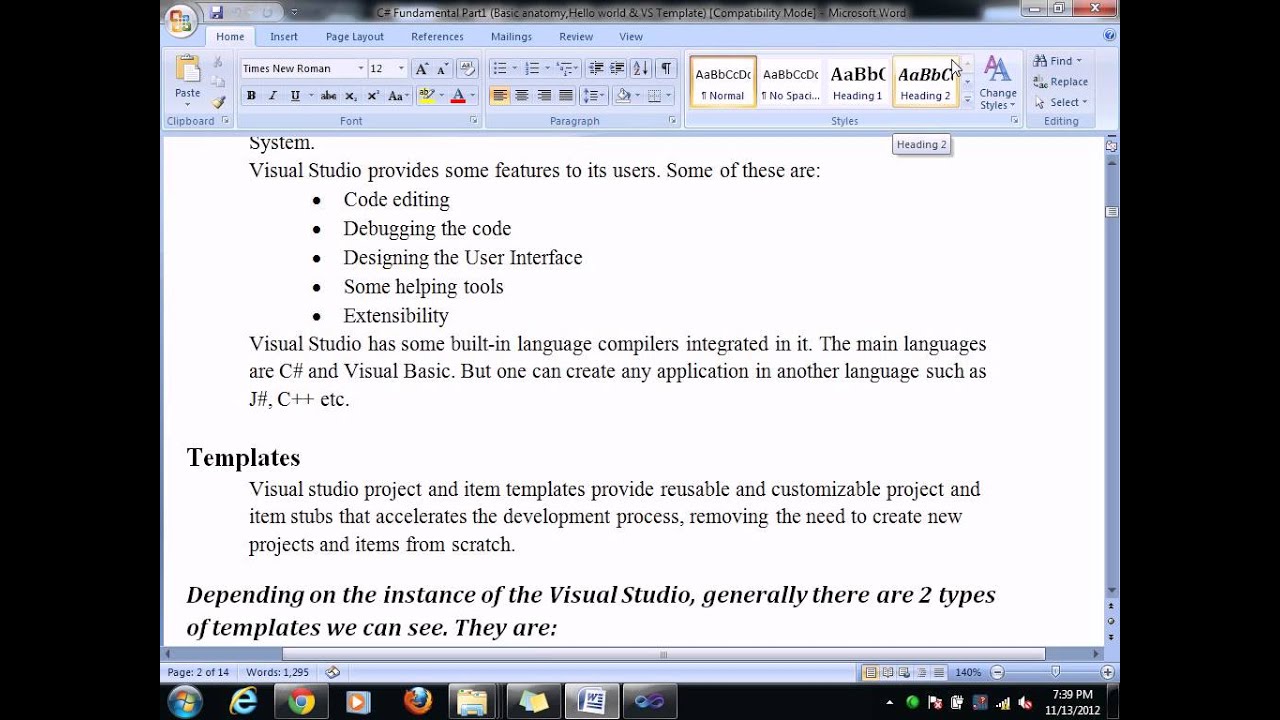Open the Insert ribbon tab
Image resolution: width=1280 pixels, height=720 pixels.
click(284, 37)
